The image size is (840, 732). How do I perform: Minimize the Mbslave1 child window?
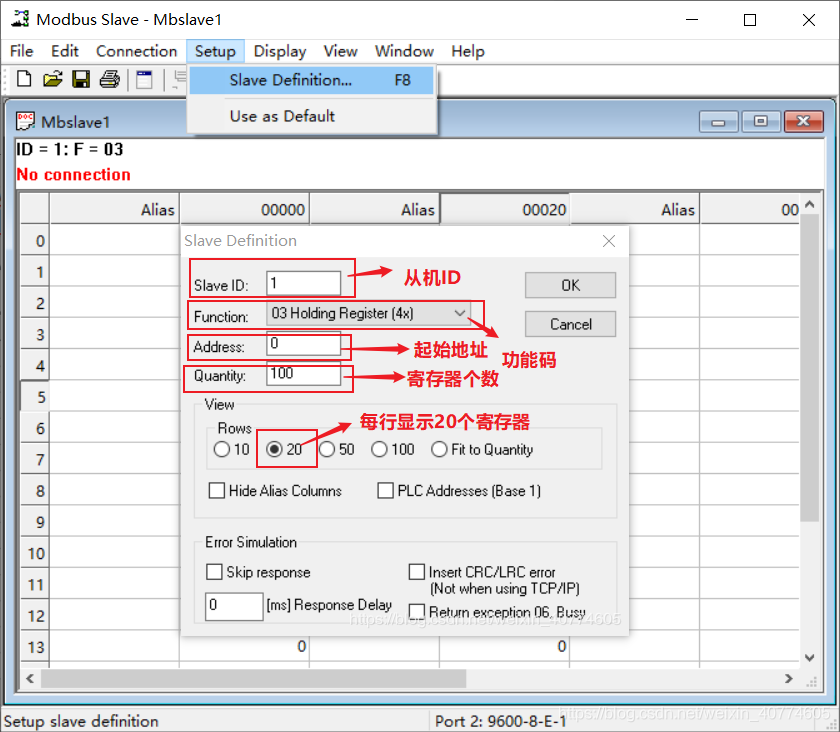coord(718,122)
